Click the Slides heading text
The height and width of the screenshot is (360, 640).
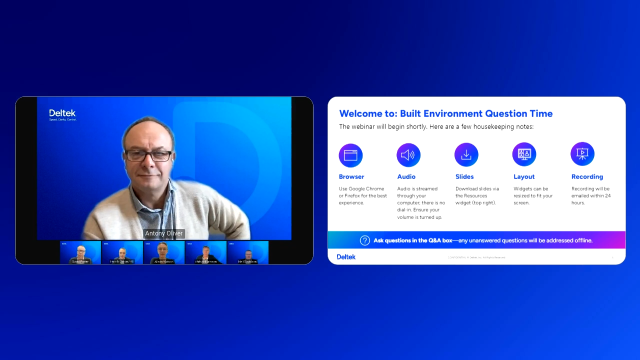point(464,177)
